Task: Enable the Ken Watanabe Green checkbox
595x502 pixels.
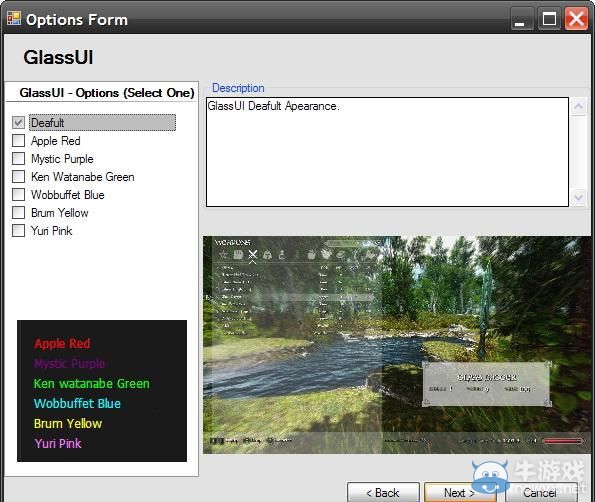Action: pyautogui.click(x=18, y=176)
